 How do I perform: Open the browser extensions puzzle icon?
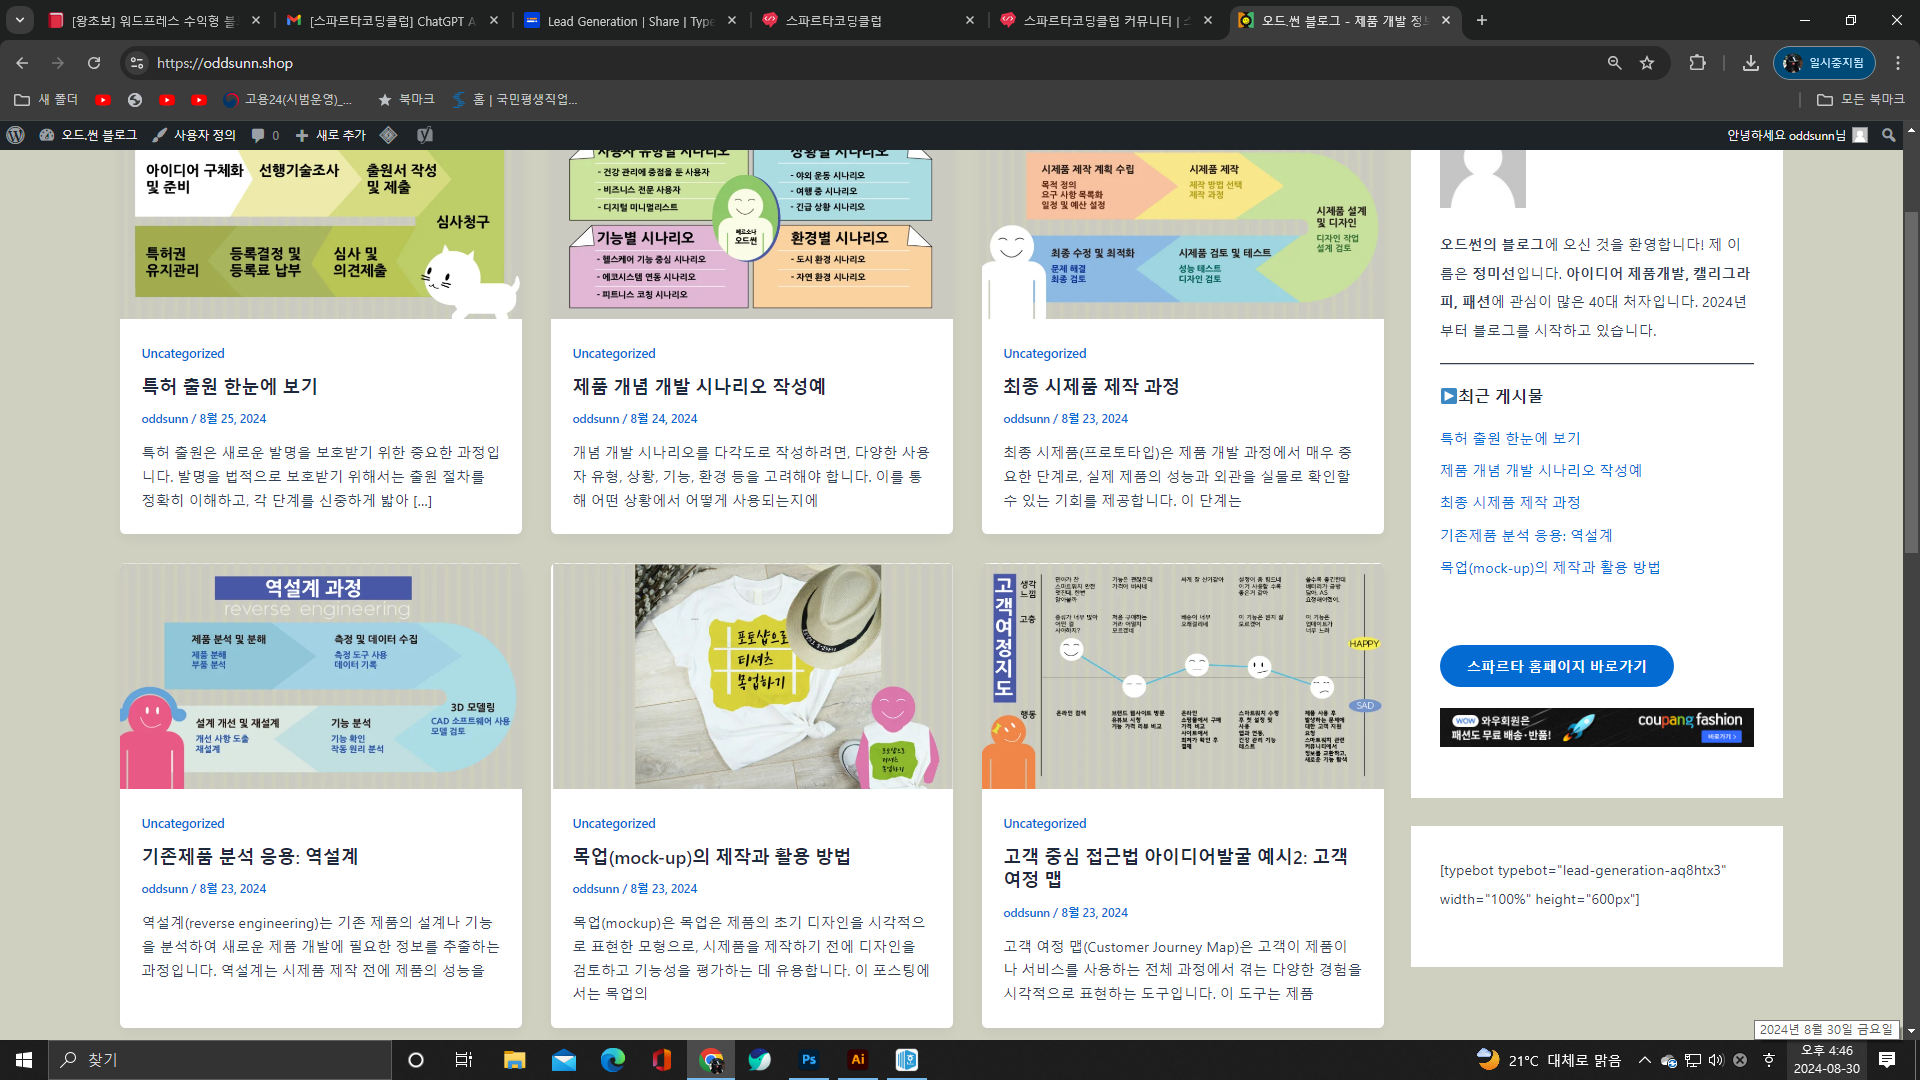pyautogui.click(x=1697, y=63)
